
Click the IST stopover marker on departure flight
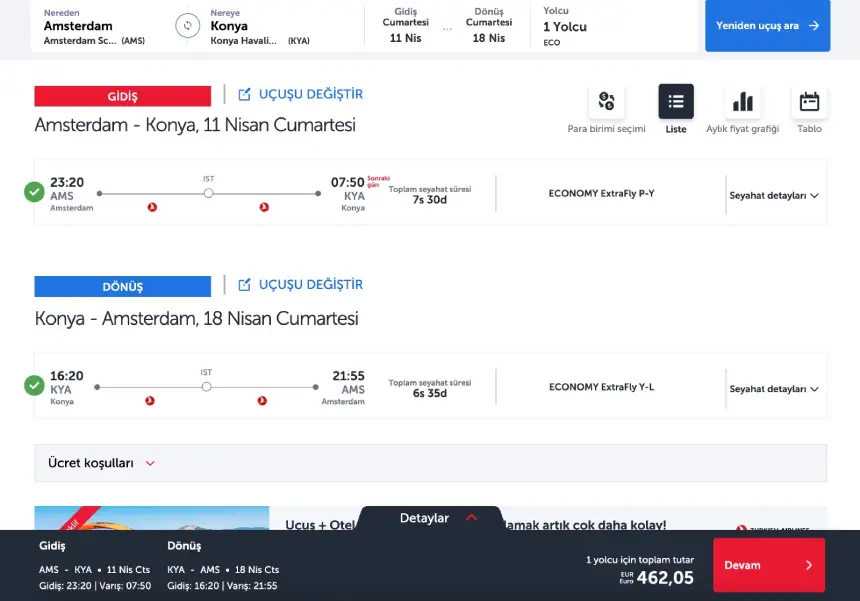(208, 193)
